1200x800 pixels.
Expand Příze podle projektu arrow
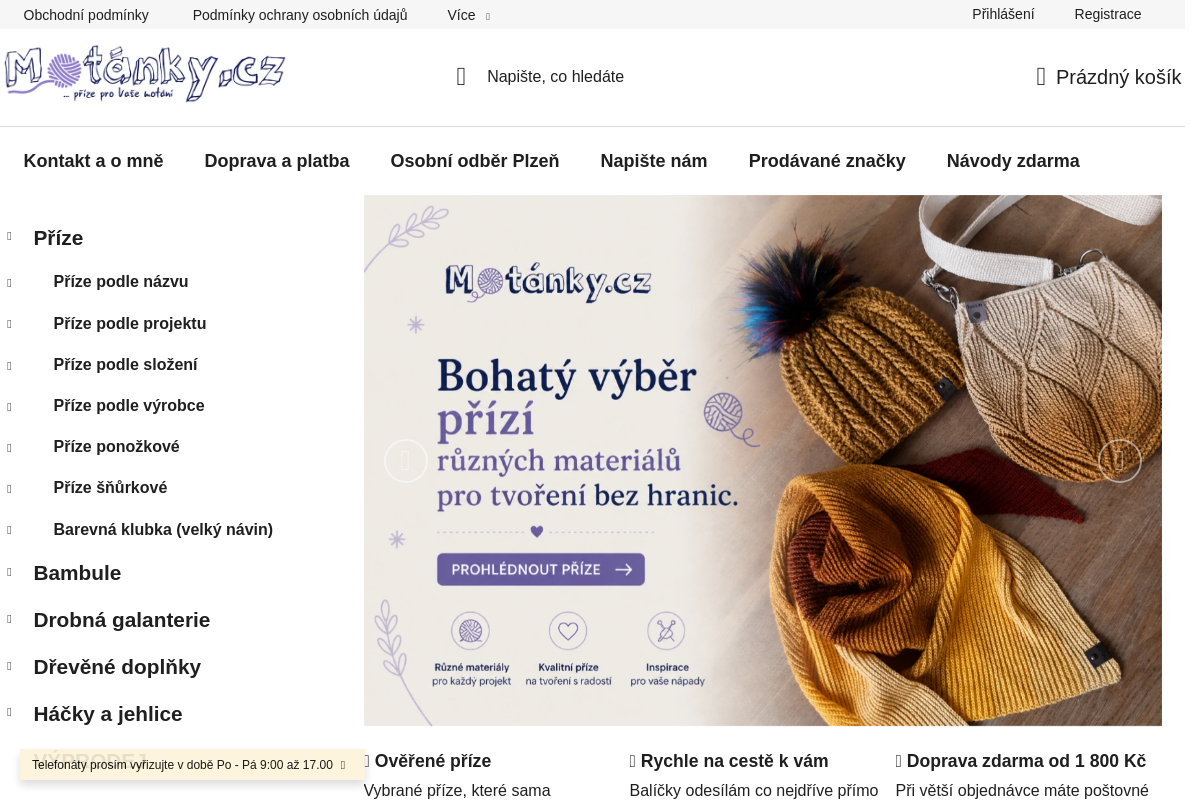(9, 324)
